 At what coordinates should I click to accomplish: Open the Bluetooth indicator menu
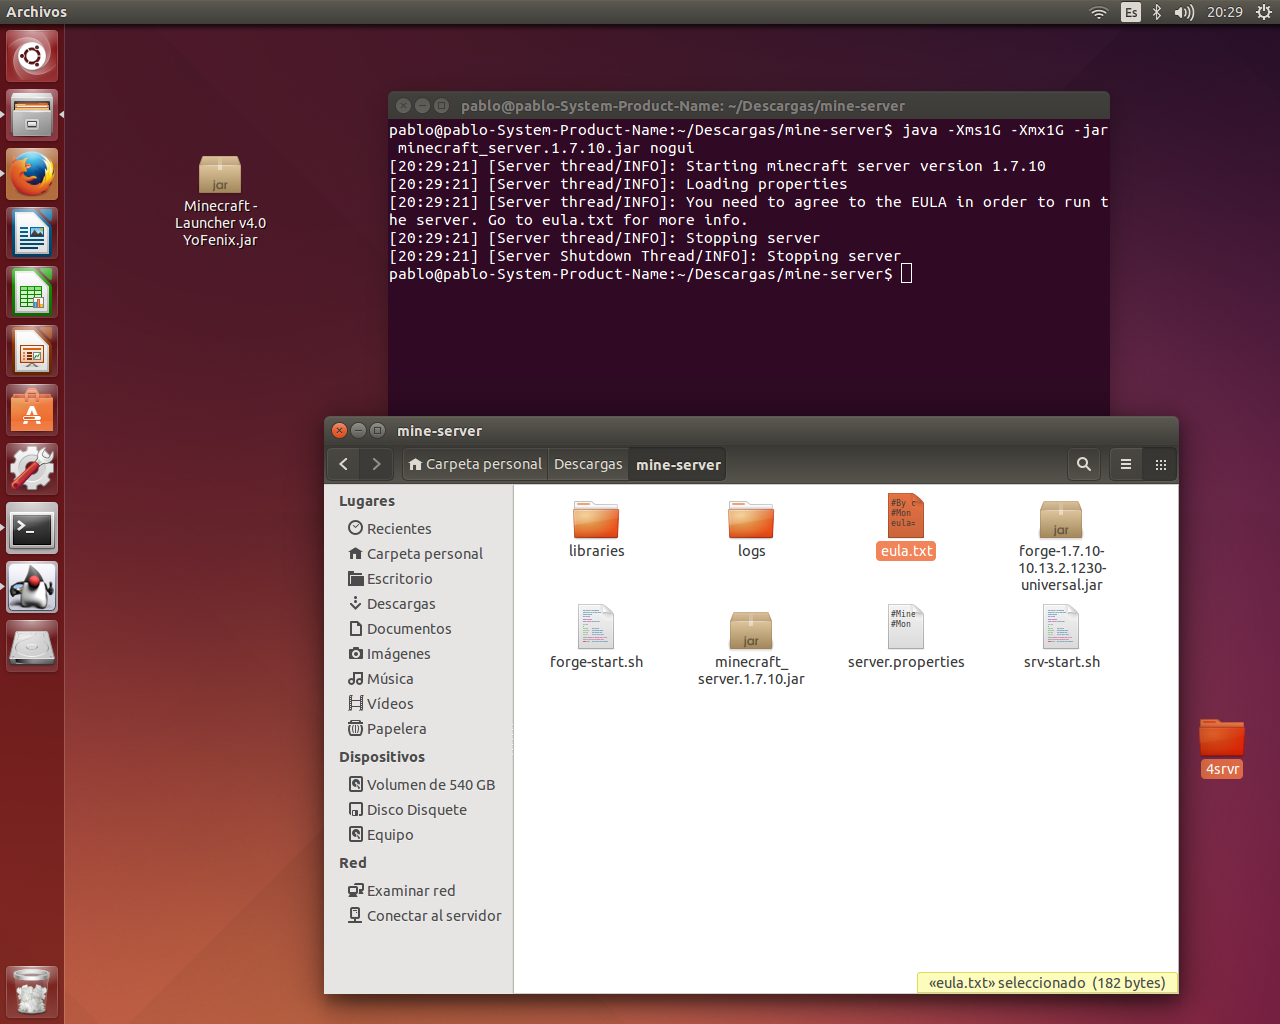(1157, 12)
